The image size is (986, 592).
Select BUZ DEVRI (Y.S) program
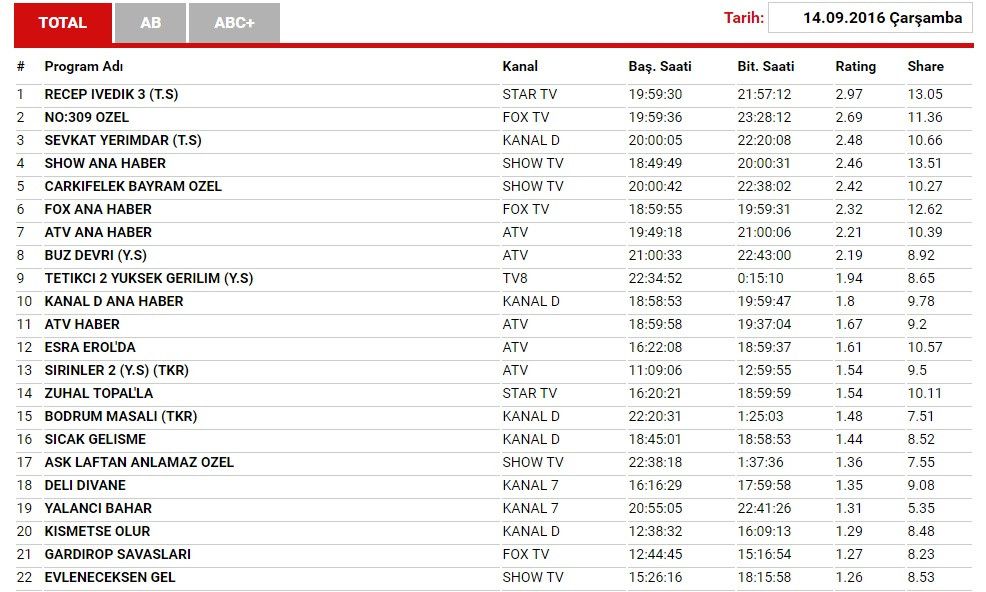coord(95,255)
